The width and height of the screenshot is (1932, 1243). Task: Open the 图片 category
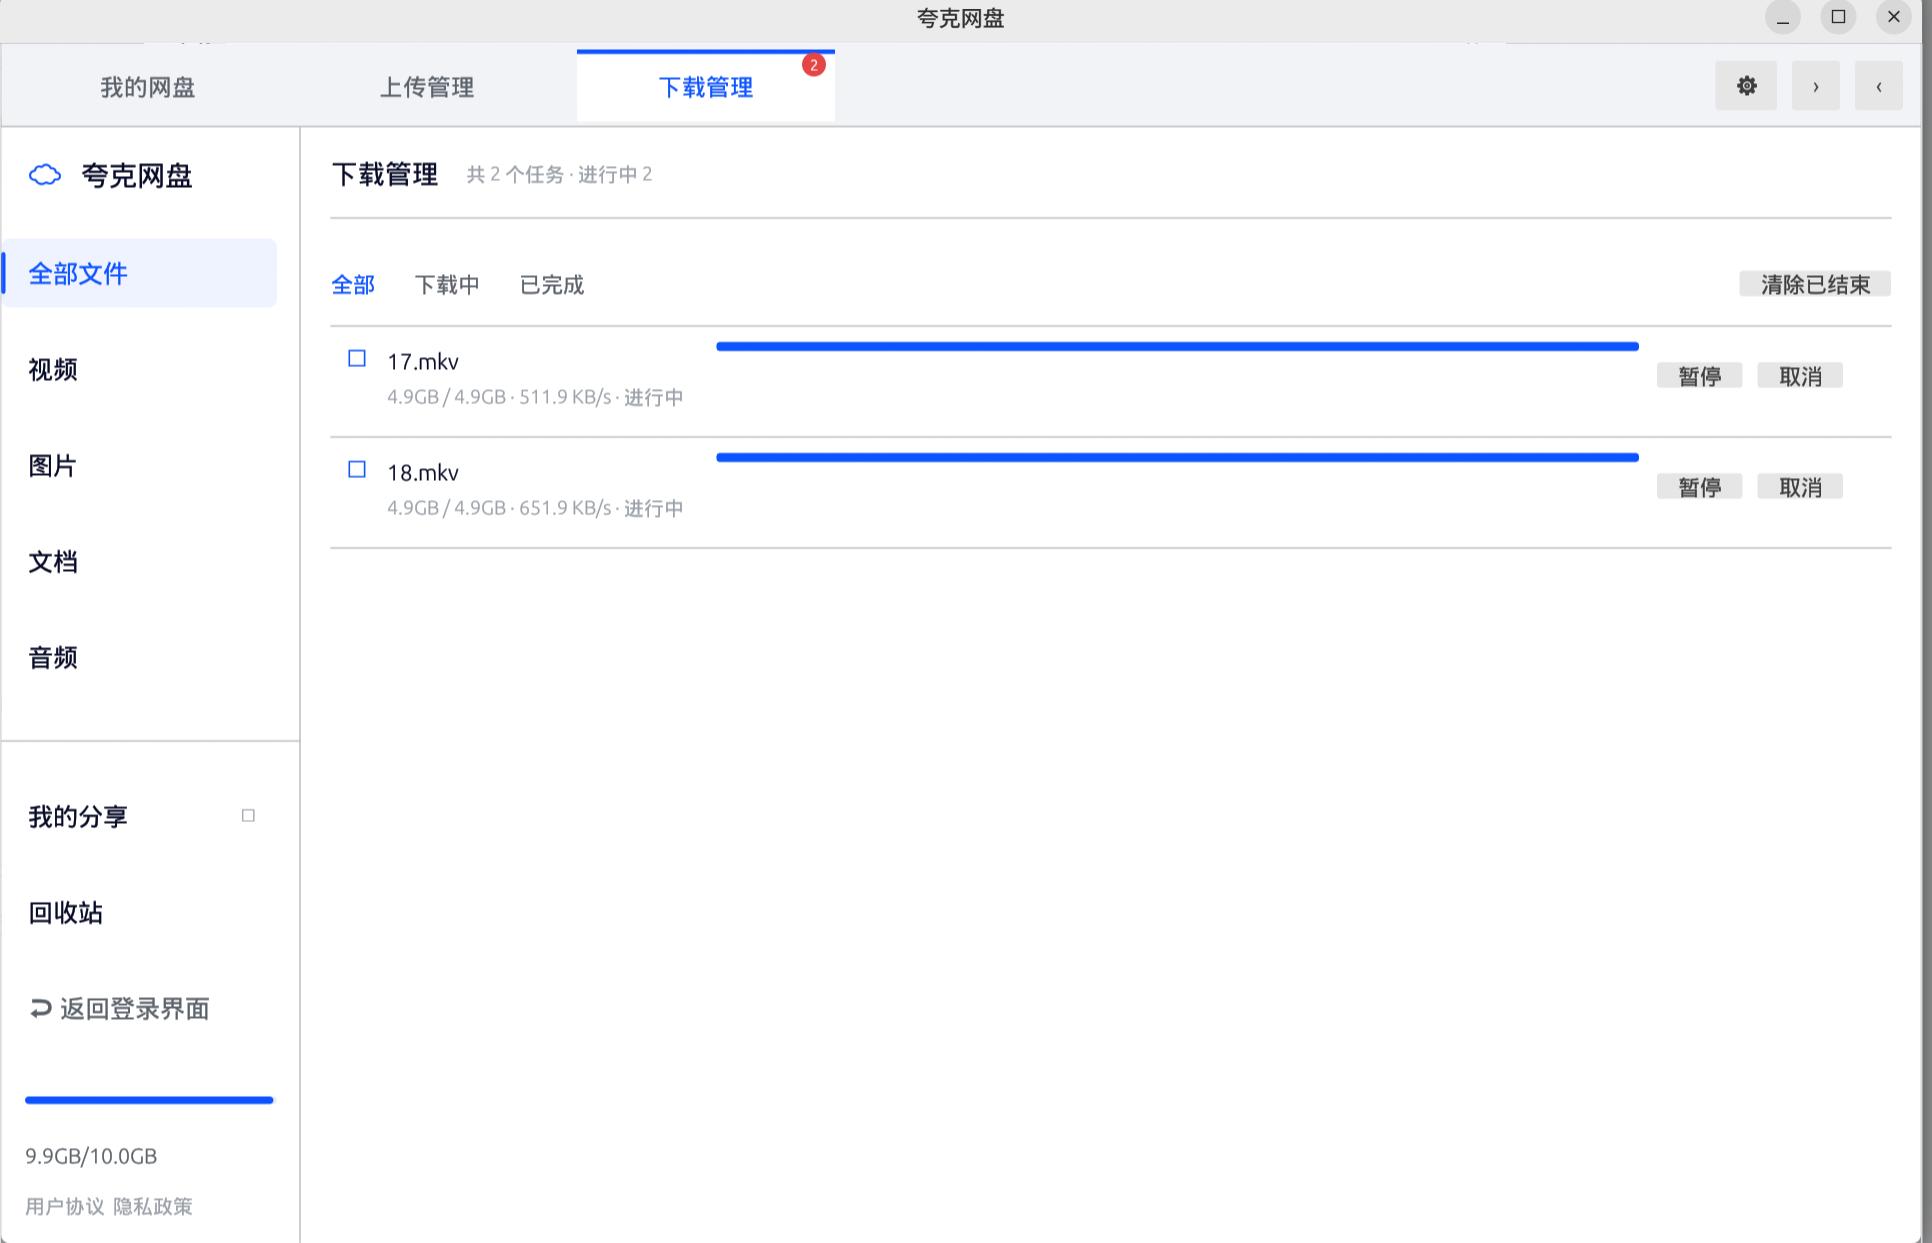53,466
